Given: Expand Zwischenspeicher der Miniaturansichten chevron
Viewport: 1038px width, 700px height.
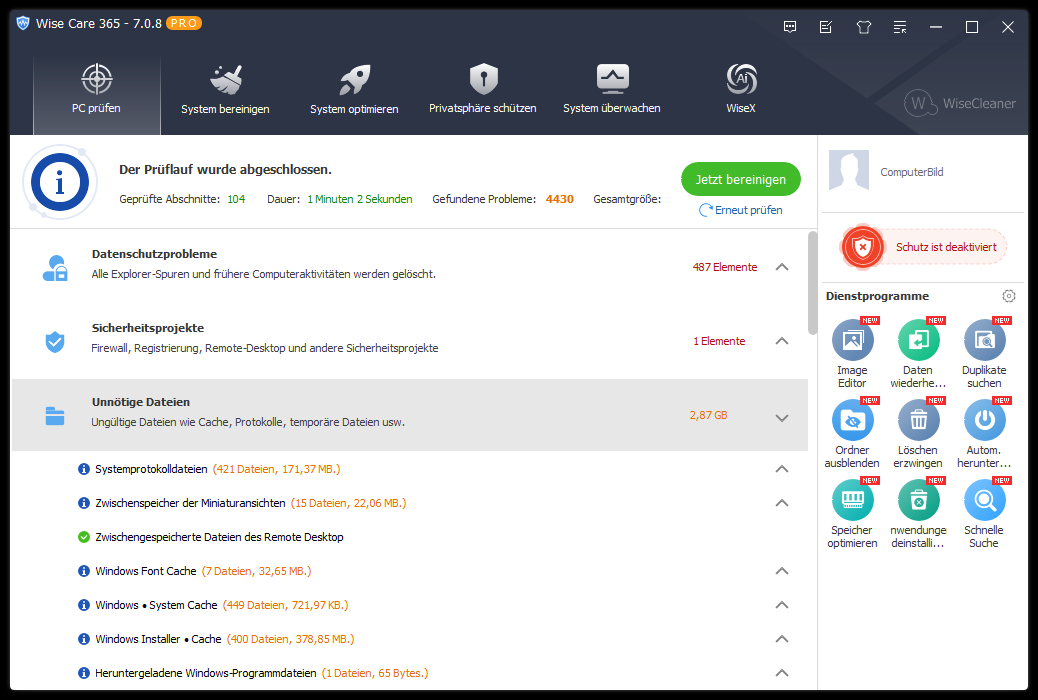Looking at the screenshot, I should click(782, 503).
